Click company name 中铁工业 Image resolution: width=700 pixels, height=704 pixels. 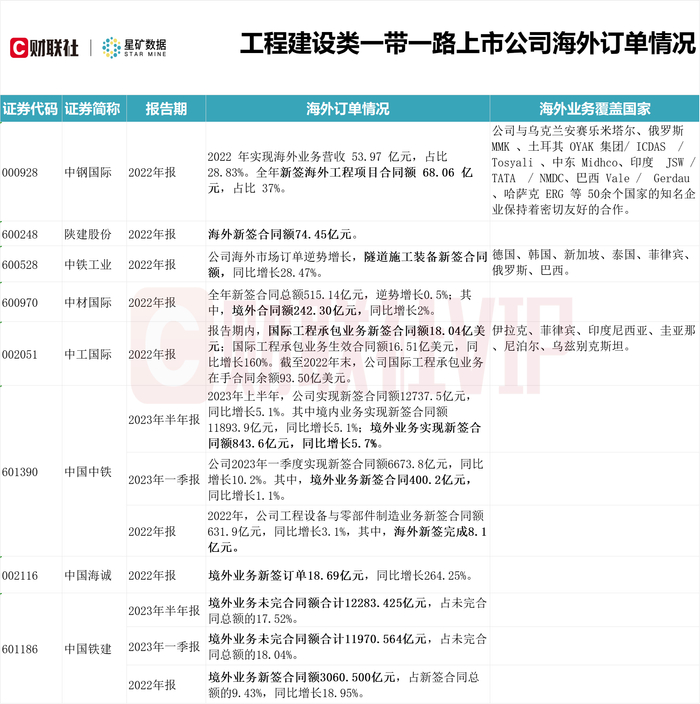88,265
